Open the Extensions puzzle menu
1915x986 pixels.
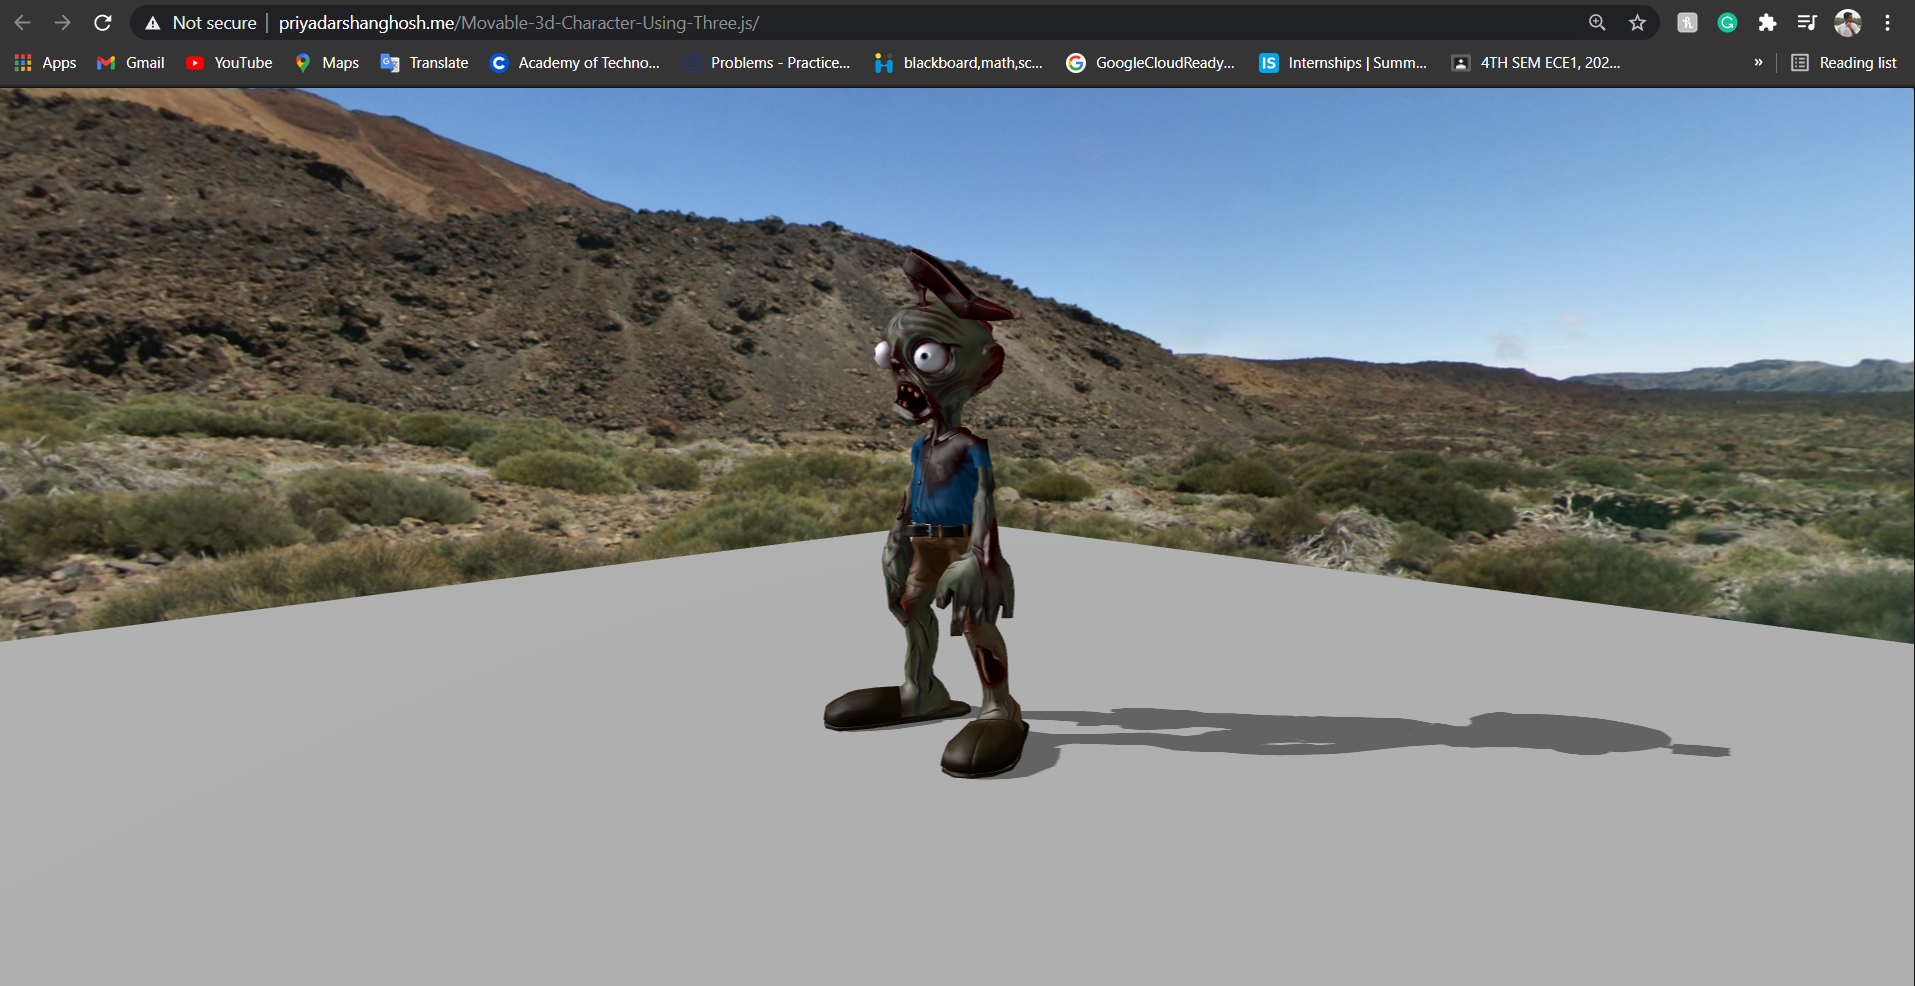click(x=1767, y=22)
